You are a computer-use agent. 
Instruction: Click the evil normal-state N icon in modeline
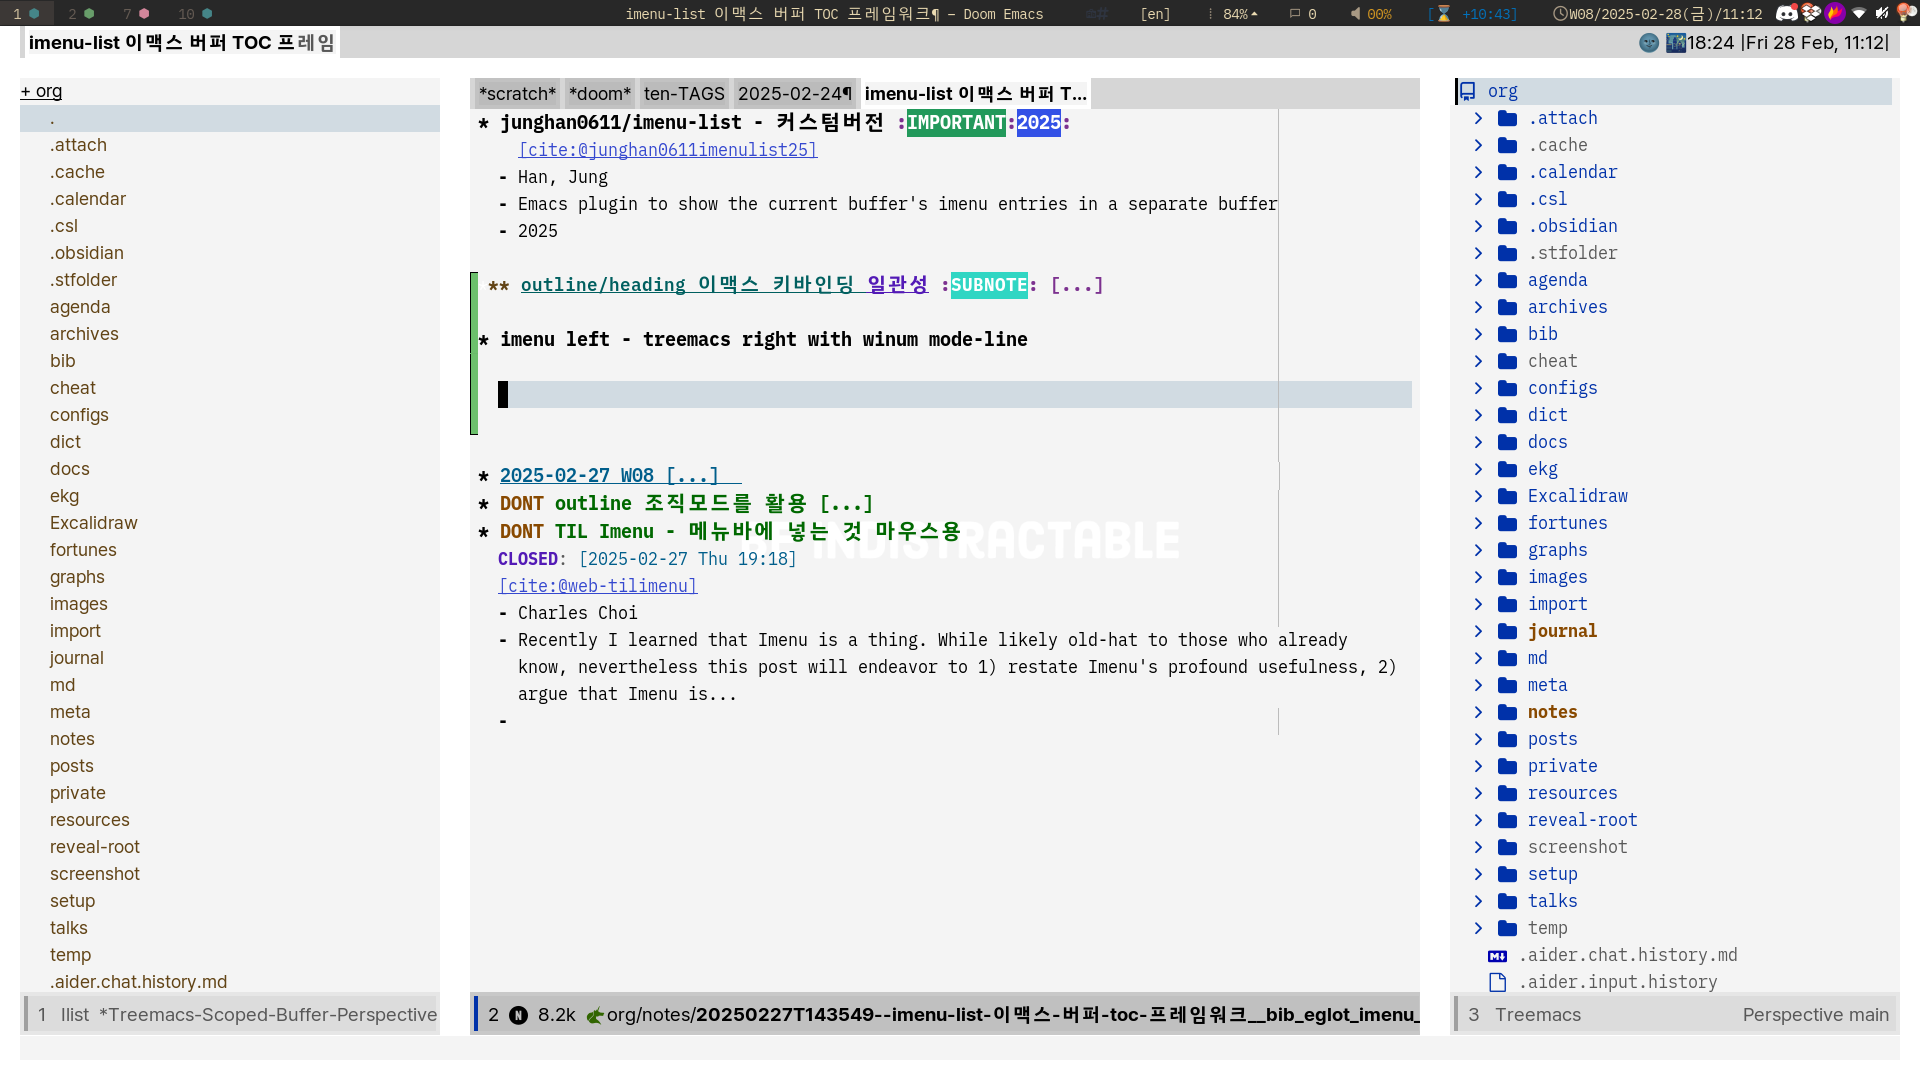pyautogui.click(x=518, y=1015)
